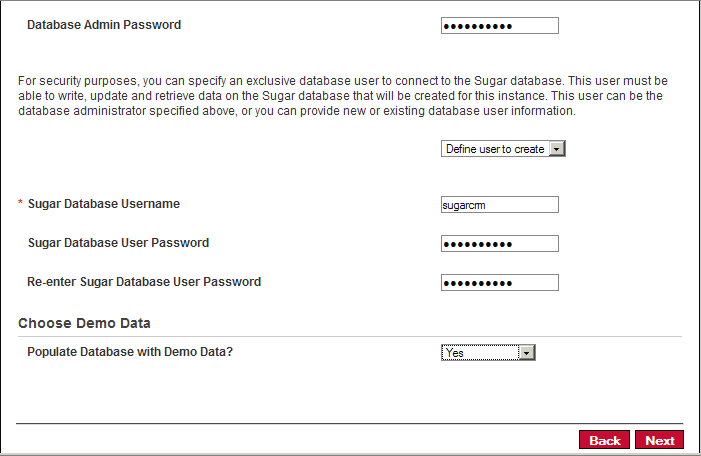The image size is (701, 456).
Task: Focus the Sugar Database Username field
Action: click(x=499, y=205)
